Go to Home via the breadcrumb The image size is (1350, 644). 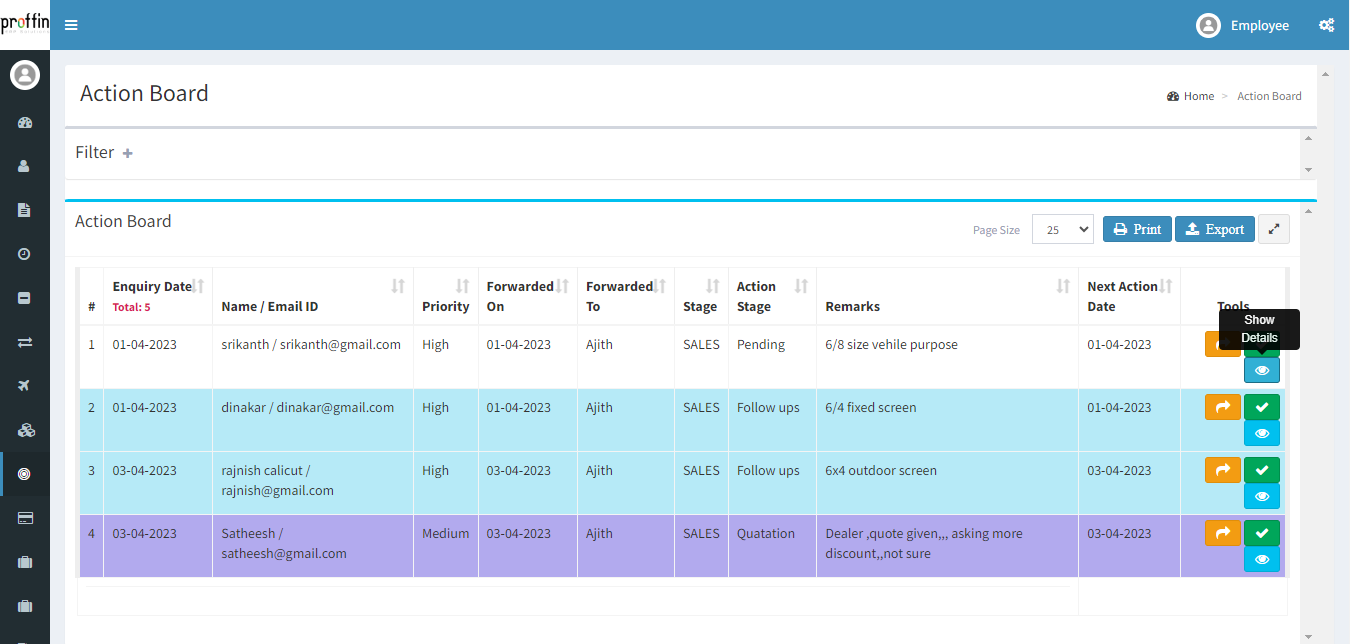tap(1190, 96)
